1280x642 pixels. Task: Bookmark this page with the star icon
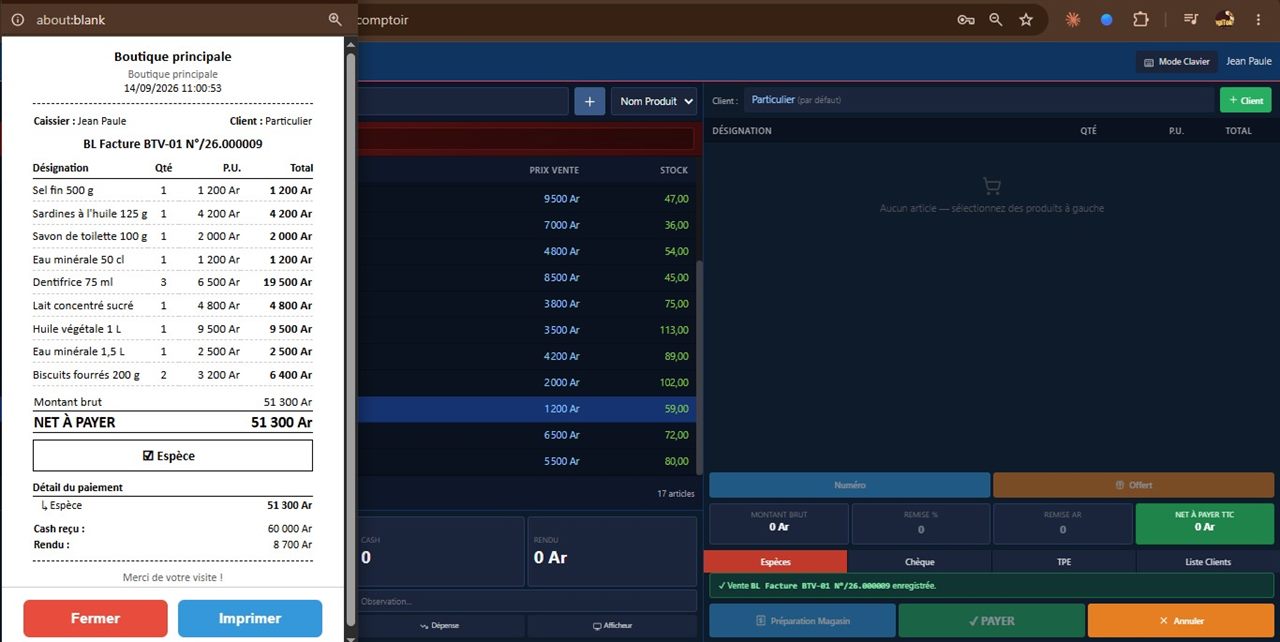[x=1026, y=19]
